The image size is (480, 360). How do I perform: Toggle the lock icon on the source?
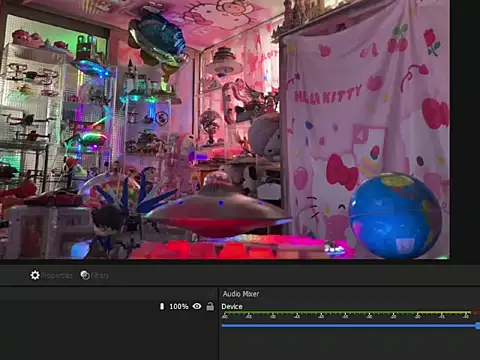click(x=210, y=306)
